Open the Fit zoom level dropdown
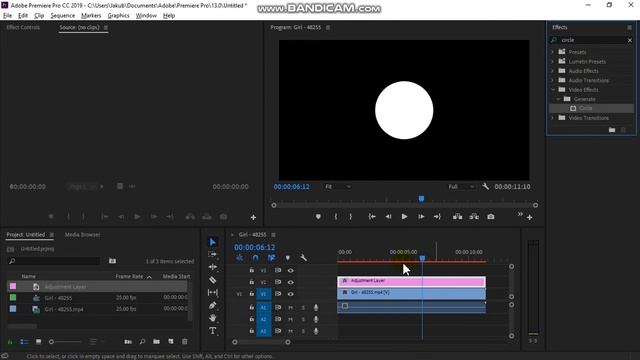Viewport: 640px width, 360px height. coord(338,187)
